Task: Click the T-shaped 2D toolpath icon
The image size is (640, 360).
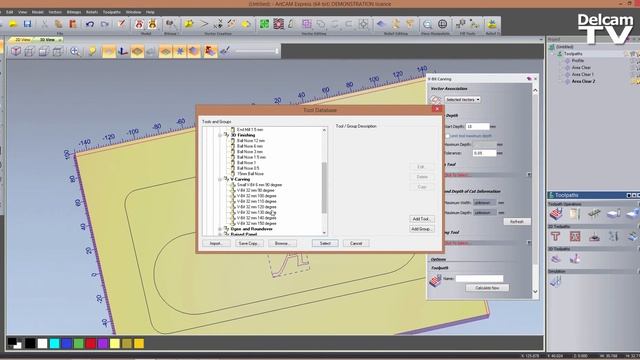Action: 556,236
